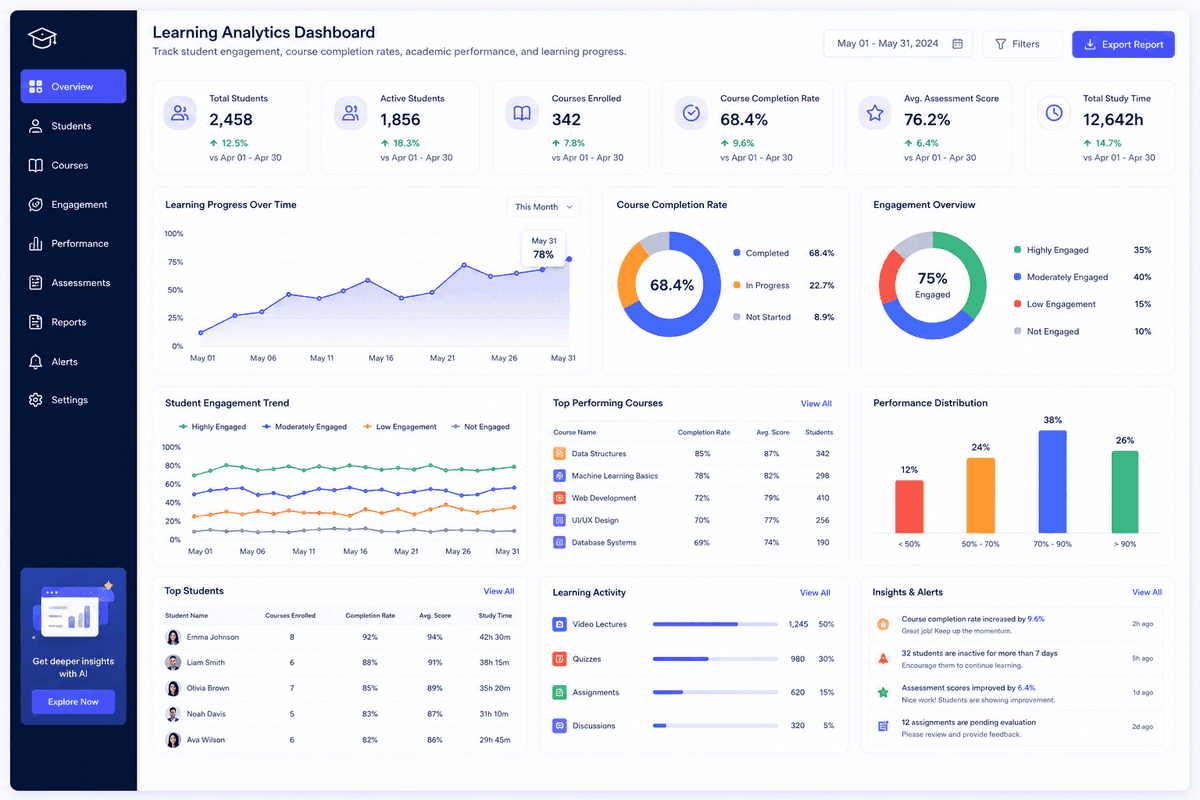Open View All for Top Performing Courses
The image size is (1200, 800).
[x=816, y=404]
